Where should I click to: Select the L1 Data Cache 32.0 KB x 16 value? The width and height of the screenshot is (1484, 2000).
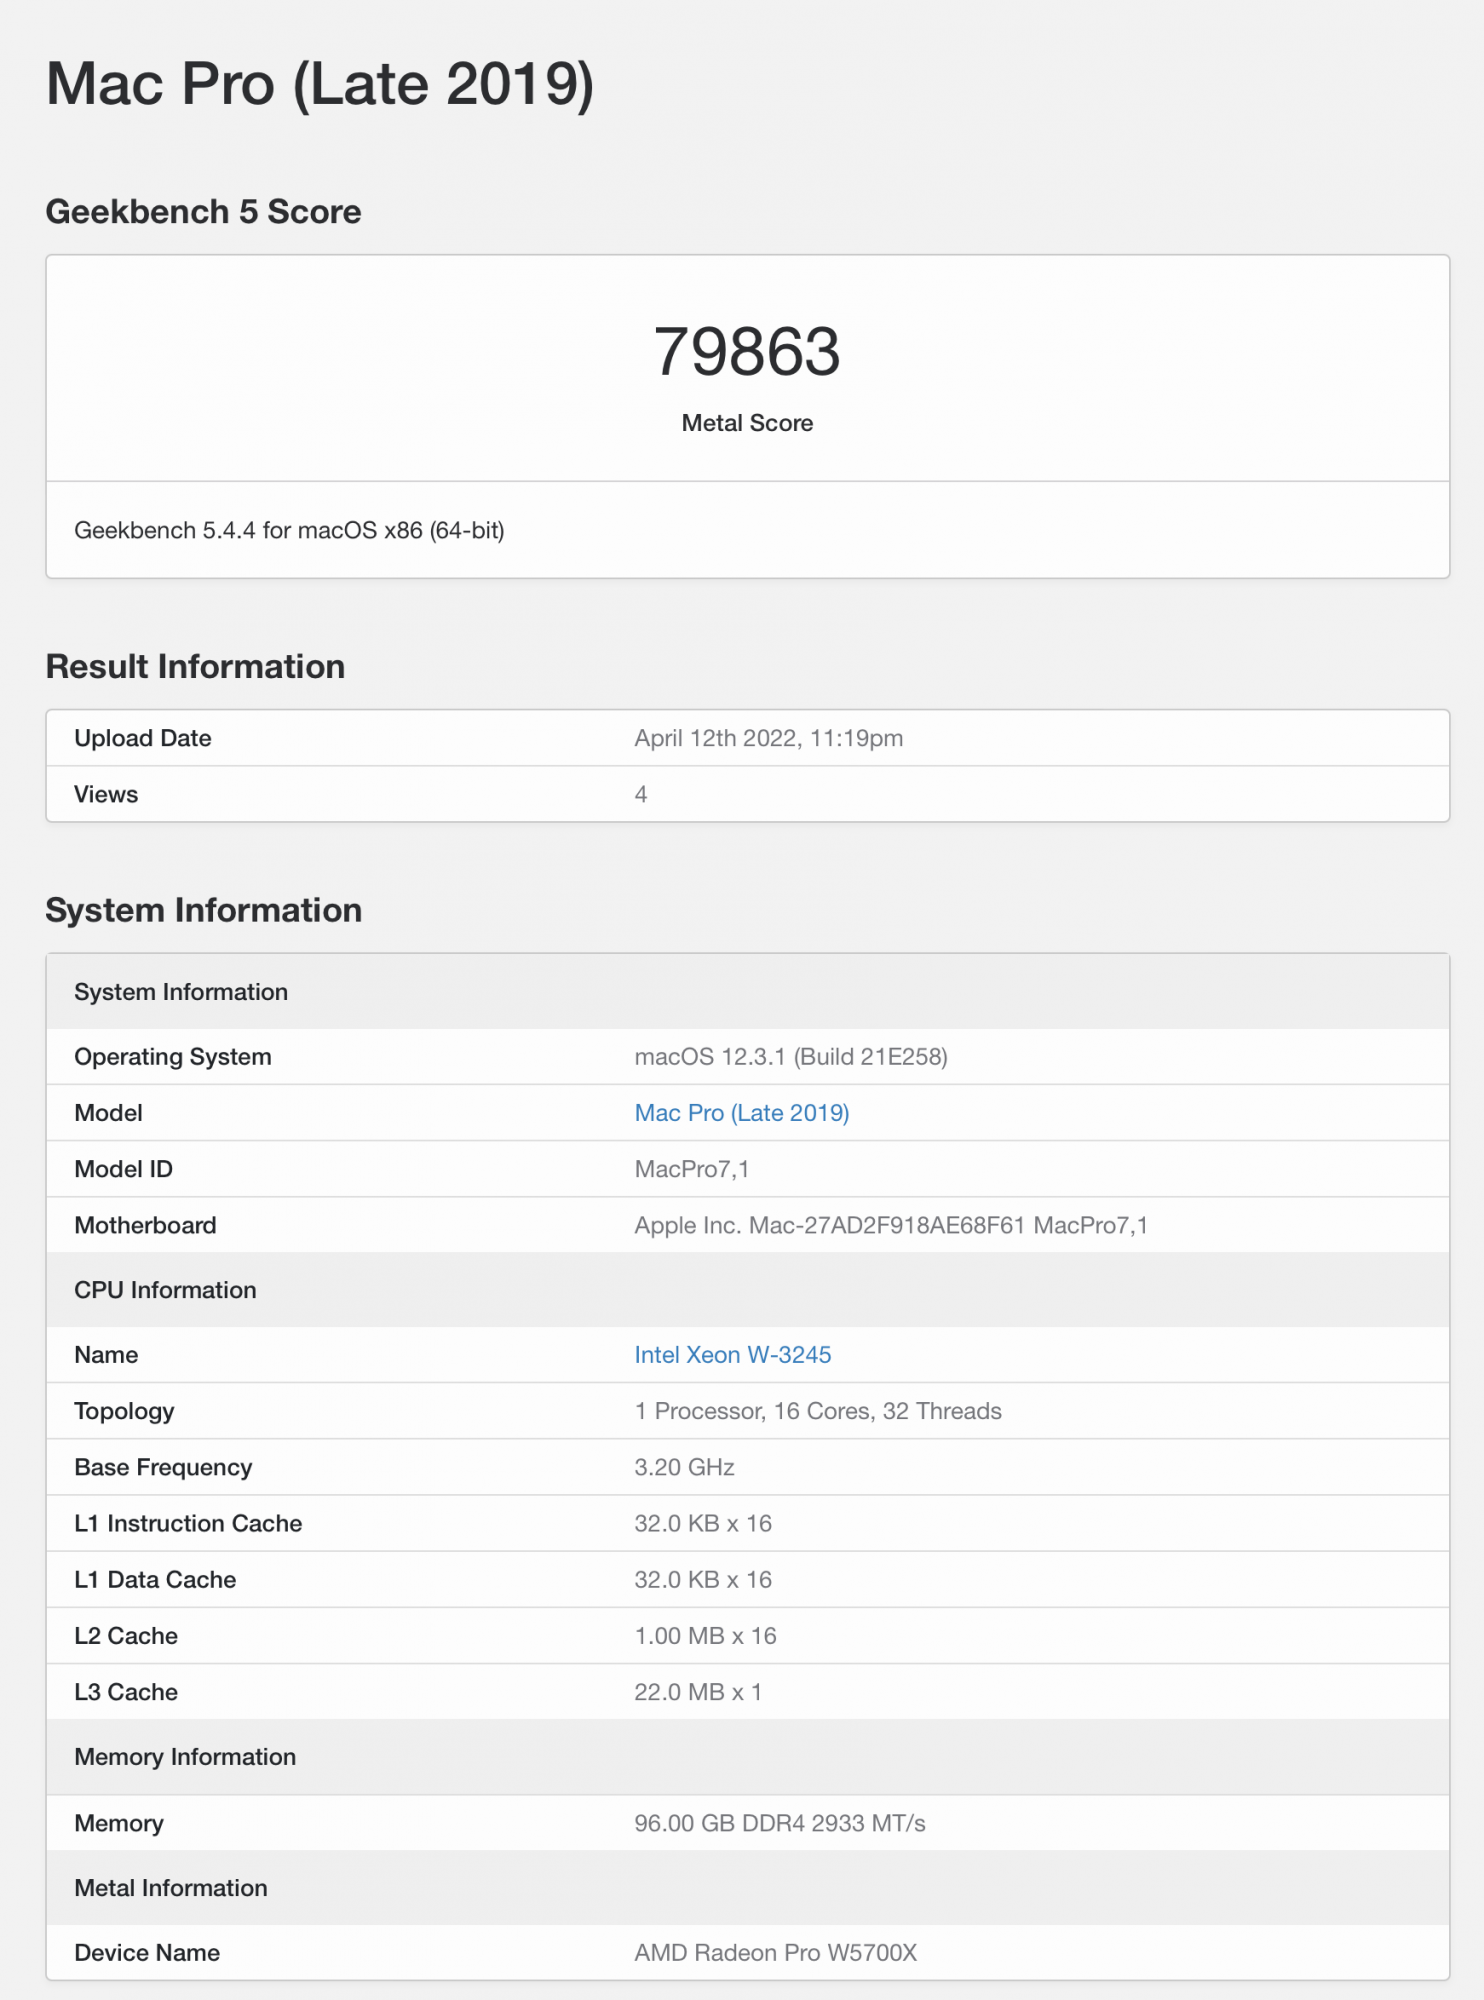coord(703,1579)
